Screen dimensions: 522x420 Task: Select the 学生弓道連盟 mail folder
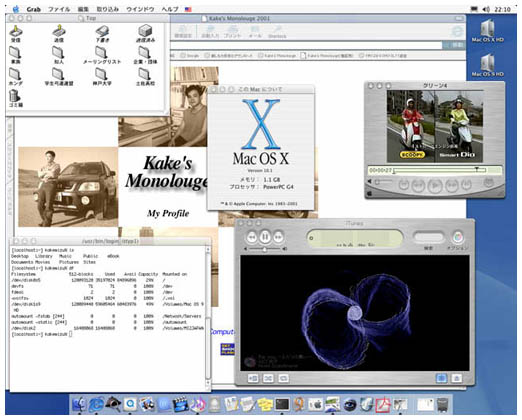[59, 76]
